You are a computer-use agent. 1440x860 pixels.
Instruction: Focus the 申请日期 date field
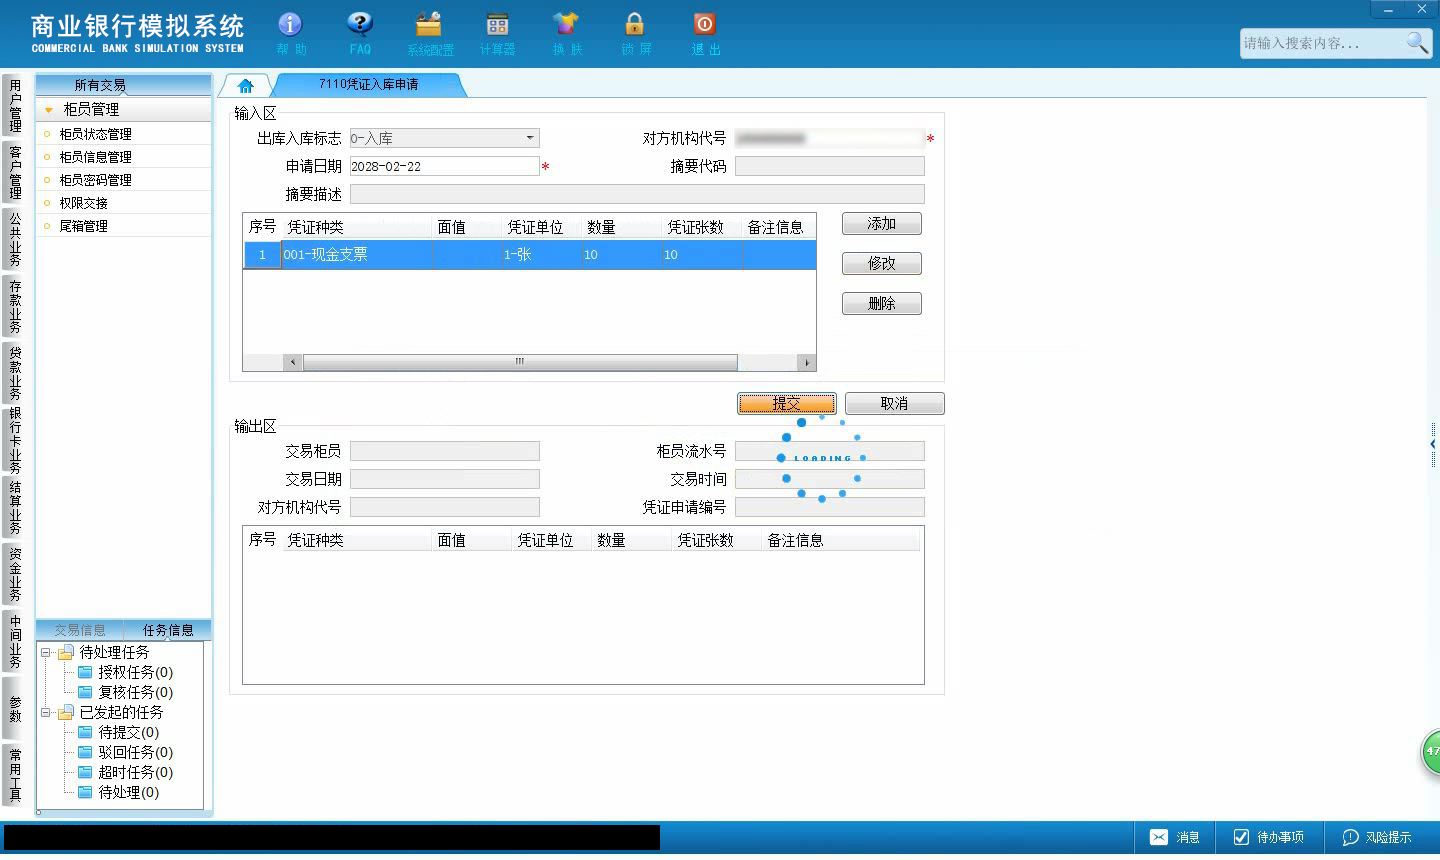444,166
